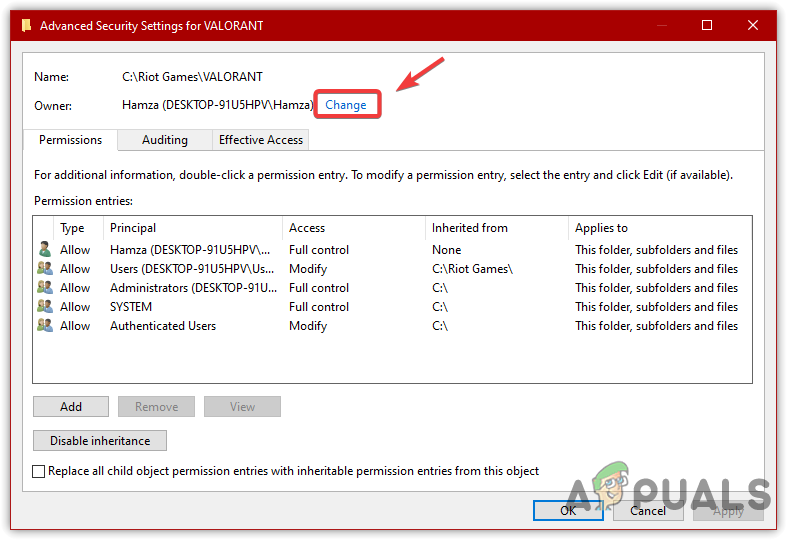Sort by the Type column header
Image resolution: width=787 pixels, height=540 pixels.
pos(78,228)
